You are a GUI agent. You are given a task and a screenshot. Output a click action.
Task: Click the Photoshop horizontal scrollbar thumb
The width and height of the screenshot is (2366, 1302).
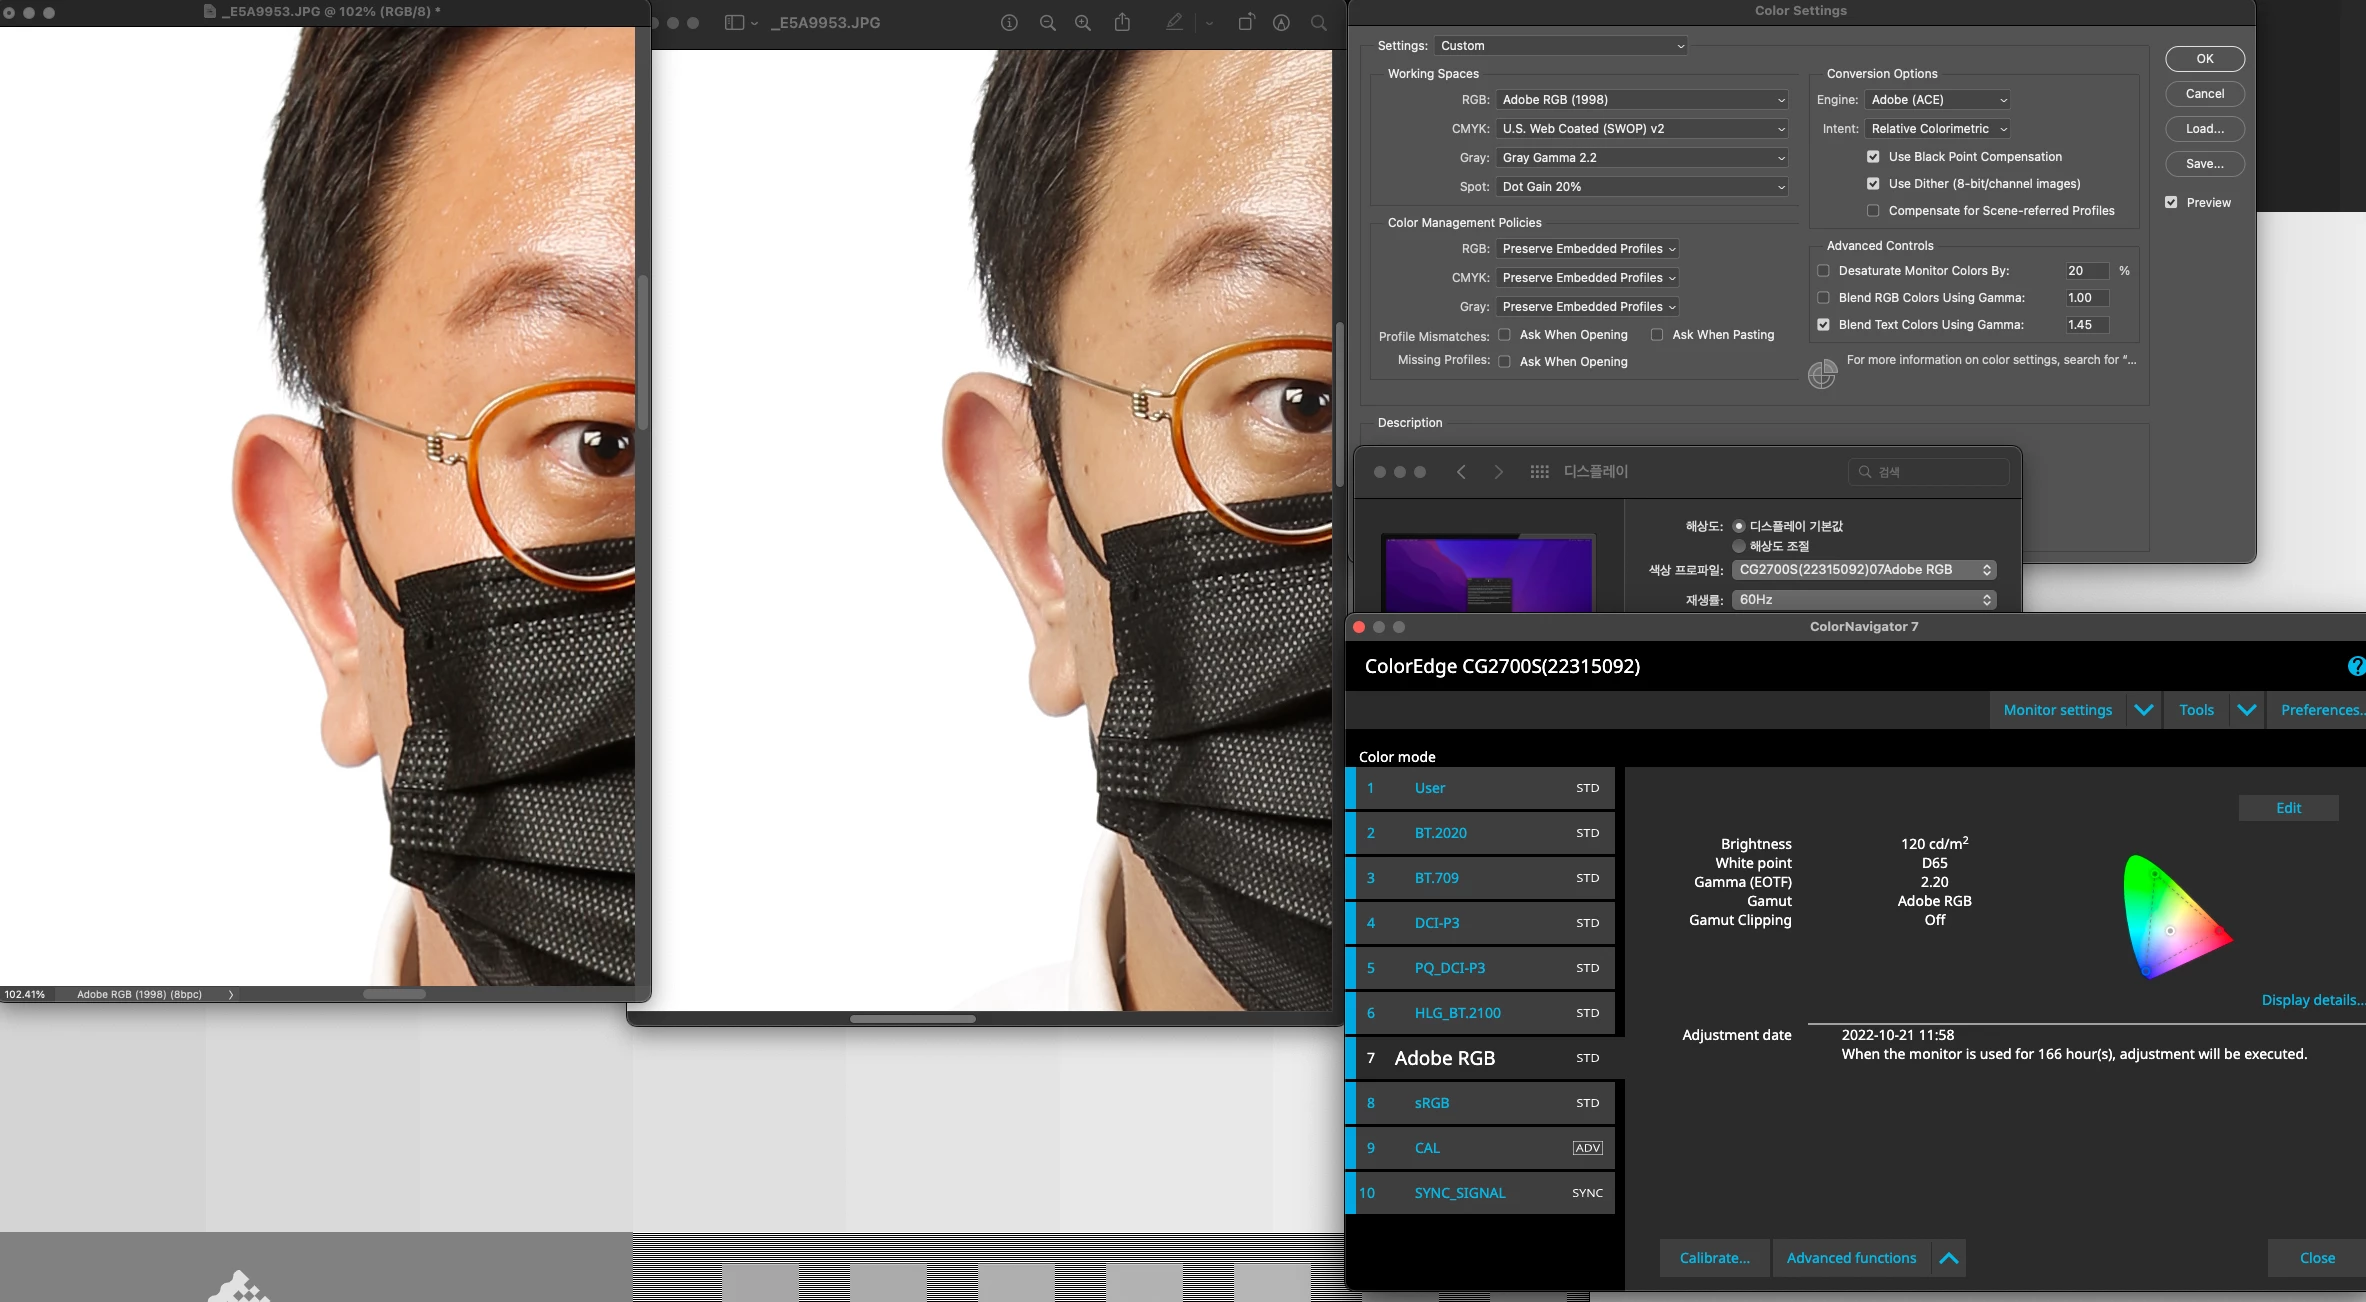click(x=394, y=994)
